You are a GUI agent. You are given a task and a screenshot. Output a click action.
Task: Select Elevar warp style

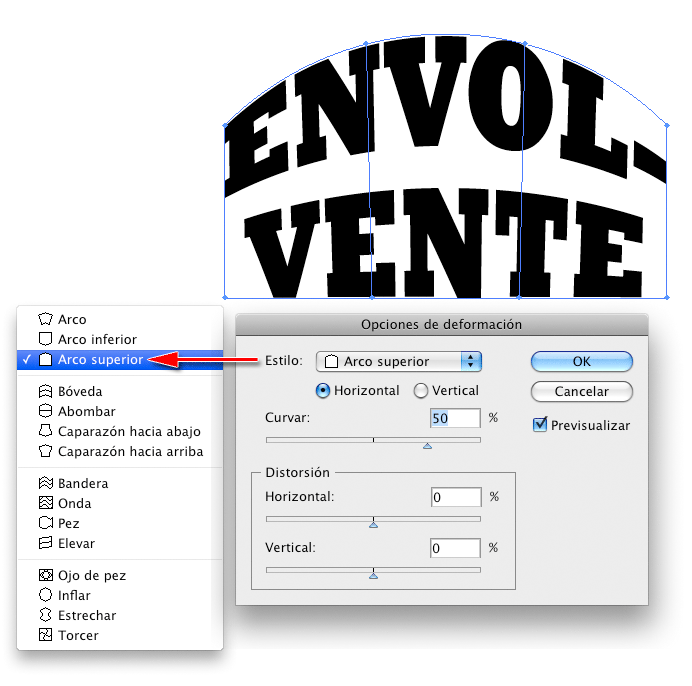pos(120,543)
